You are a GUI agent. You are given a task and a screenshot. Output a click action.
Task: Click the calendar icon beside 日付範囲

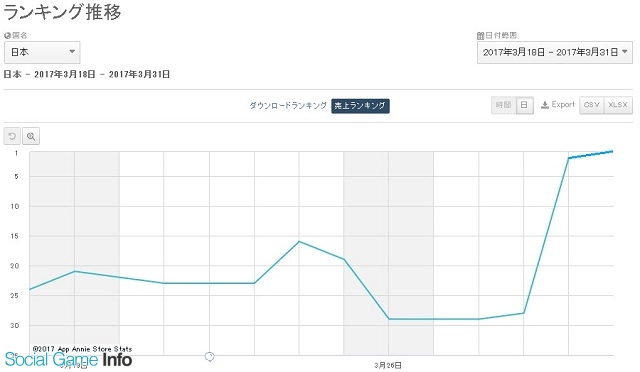(480, 36)
